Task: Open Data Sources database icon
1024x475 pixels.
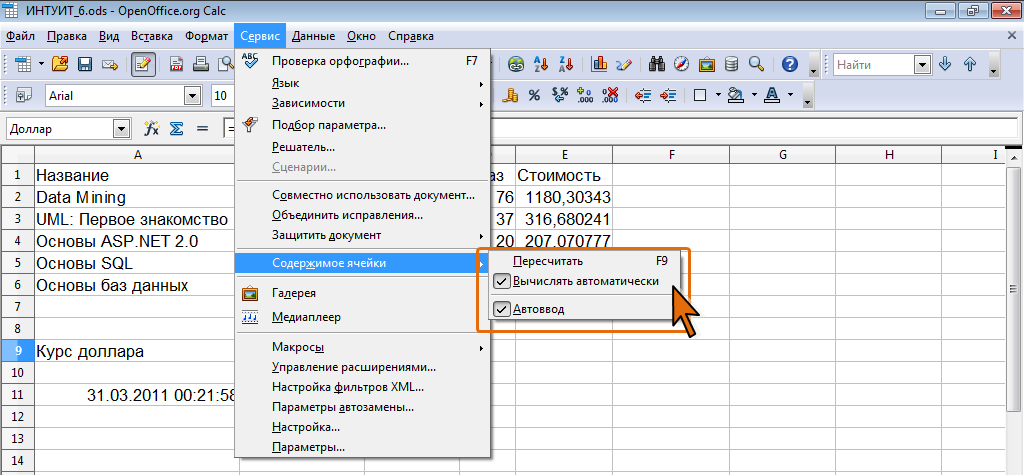Action: (x=731, y=64)
